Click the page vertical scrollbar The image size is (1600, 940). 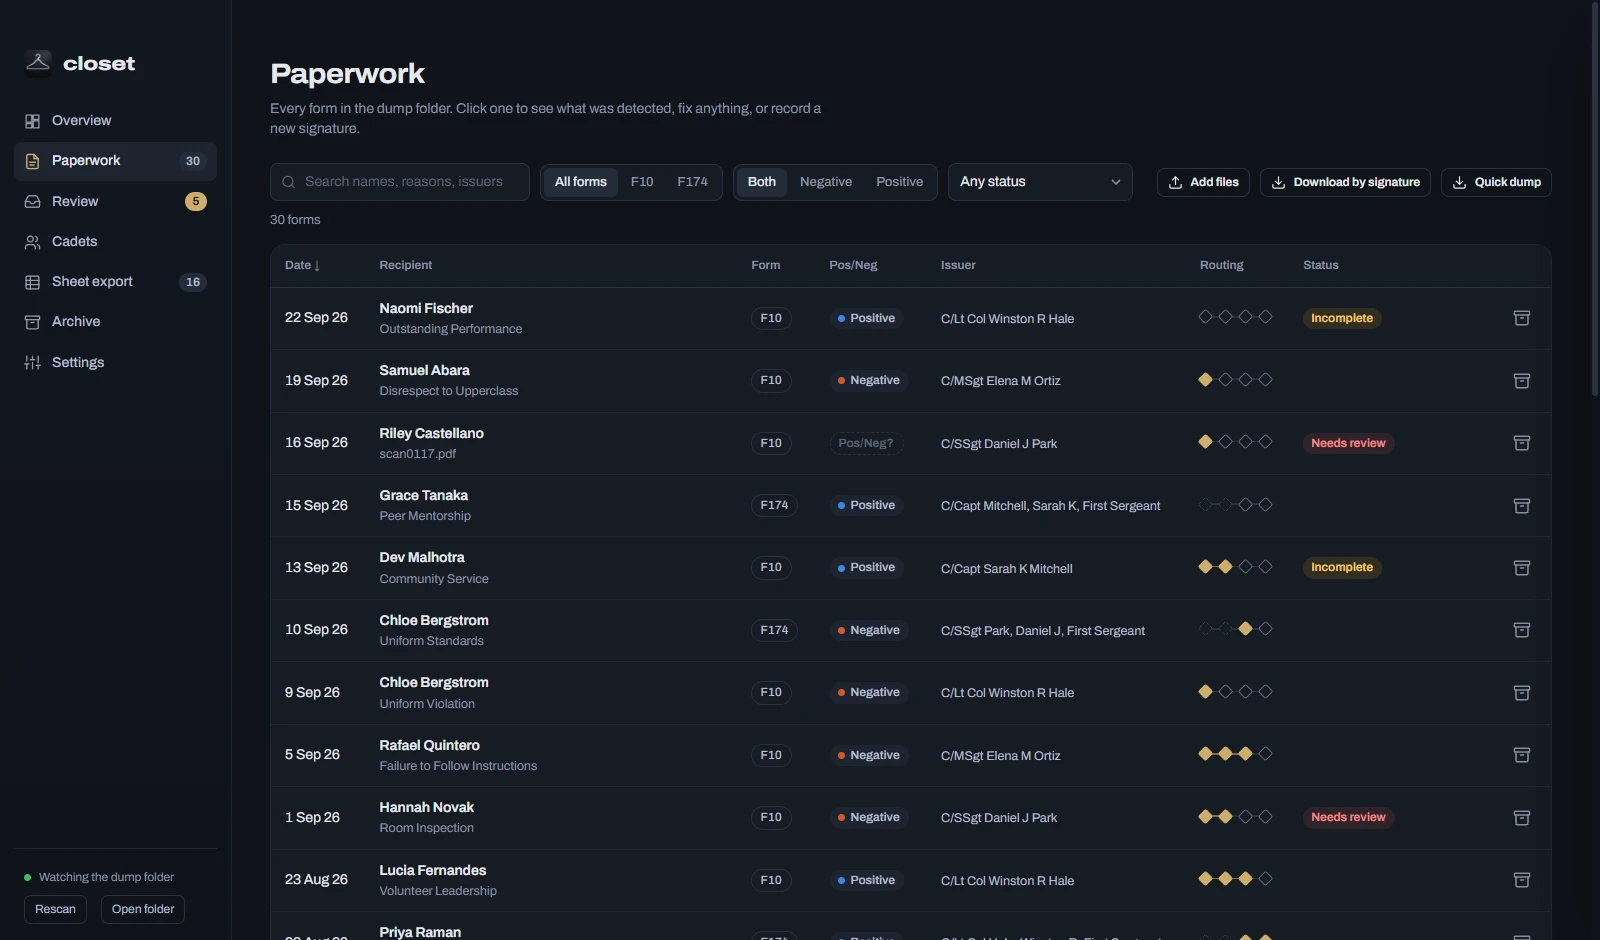tap(1595, 200)
